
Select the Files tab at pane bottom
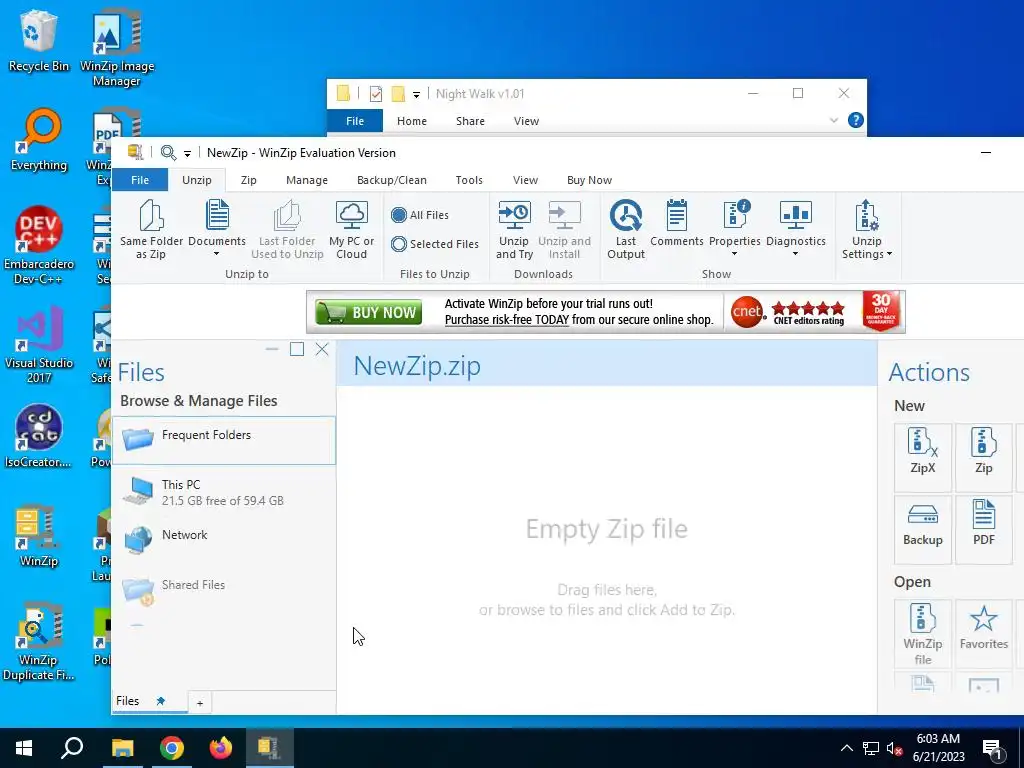click(x=128, y=701)
